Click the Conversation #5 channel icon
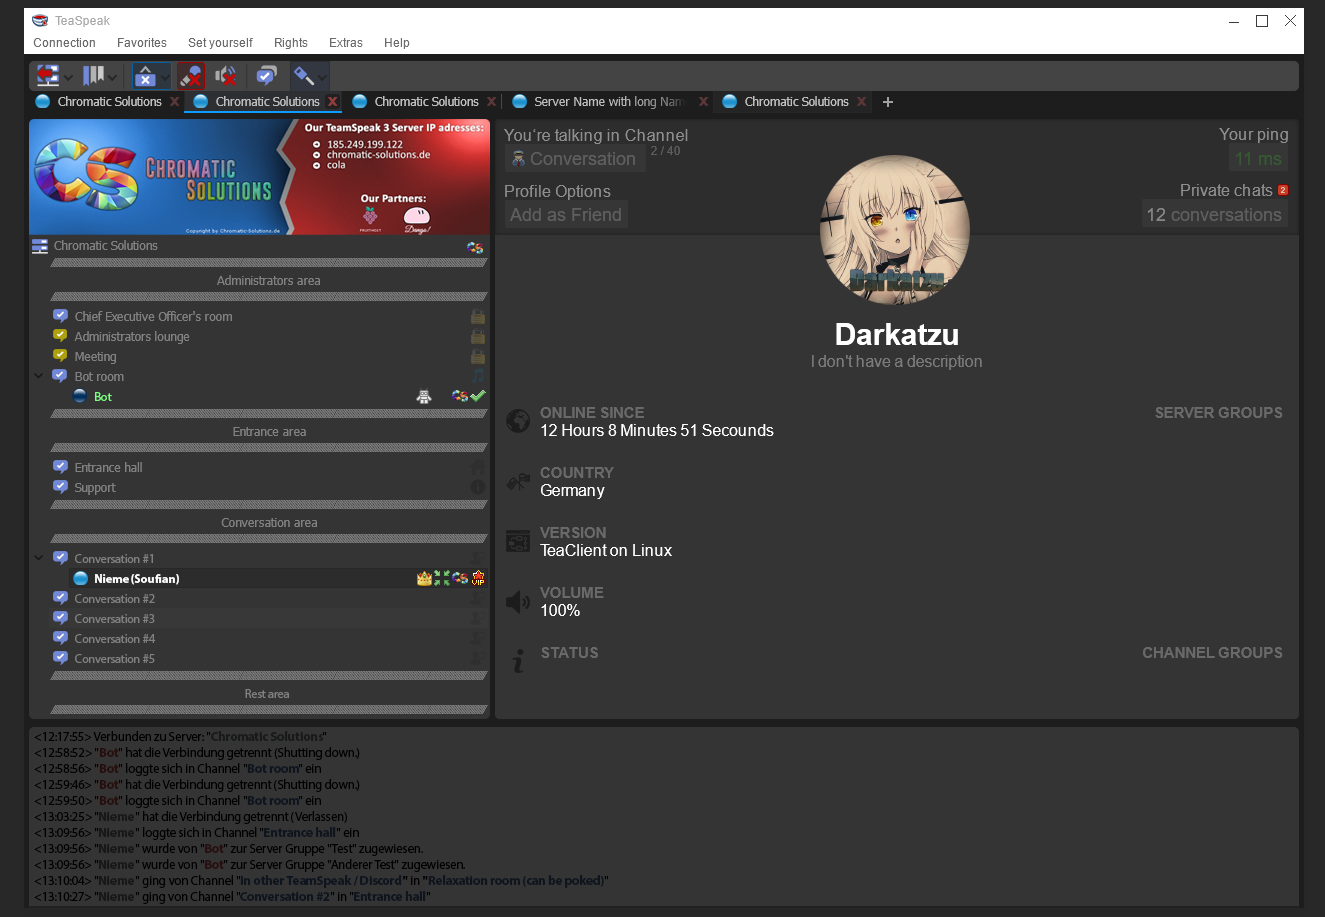Image resolution: width=1325 pixels, height=917 pixels. pyautogui.click(x=60, y=658)
